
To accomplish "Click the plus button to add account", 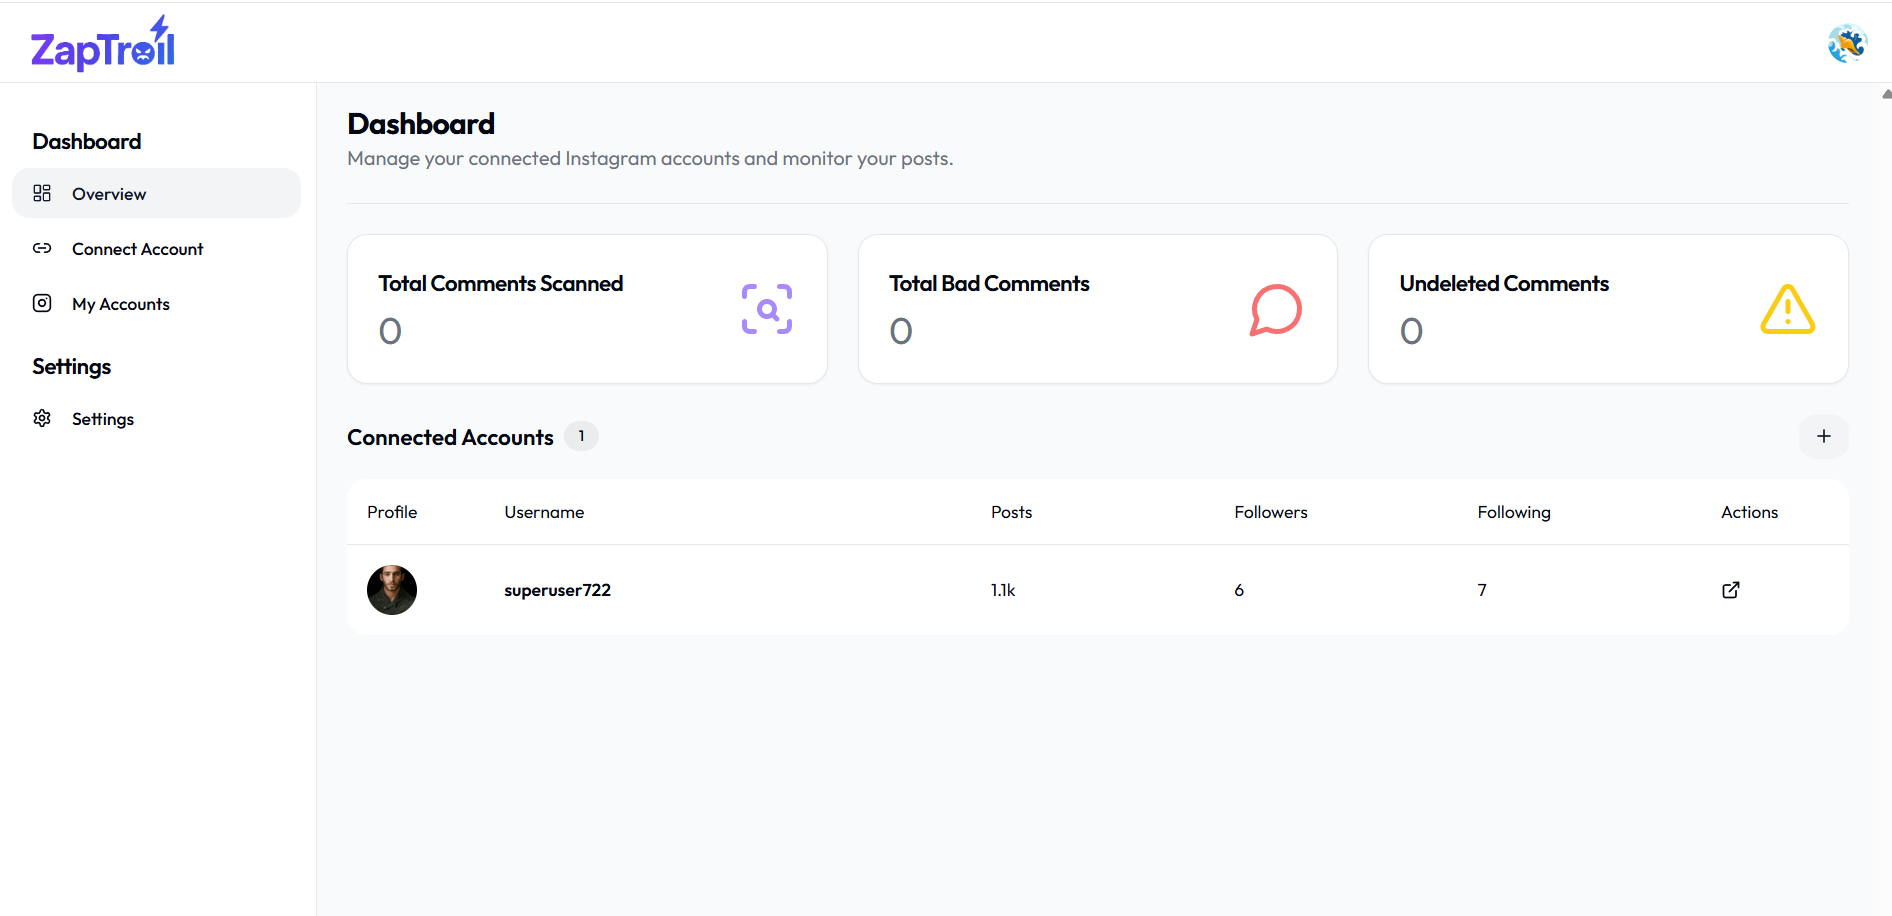I will click(1823, 436).
